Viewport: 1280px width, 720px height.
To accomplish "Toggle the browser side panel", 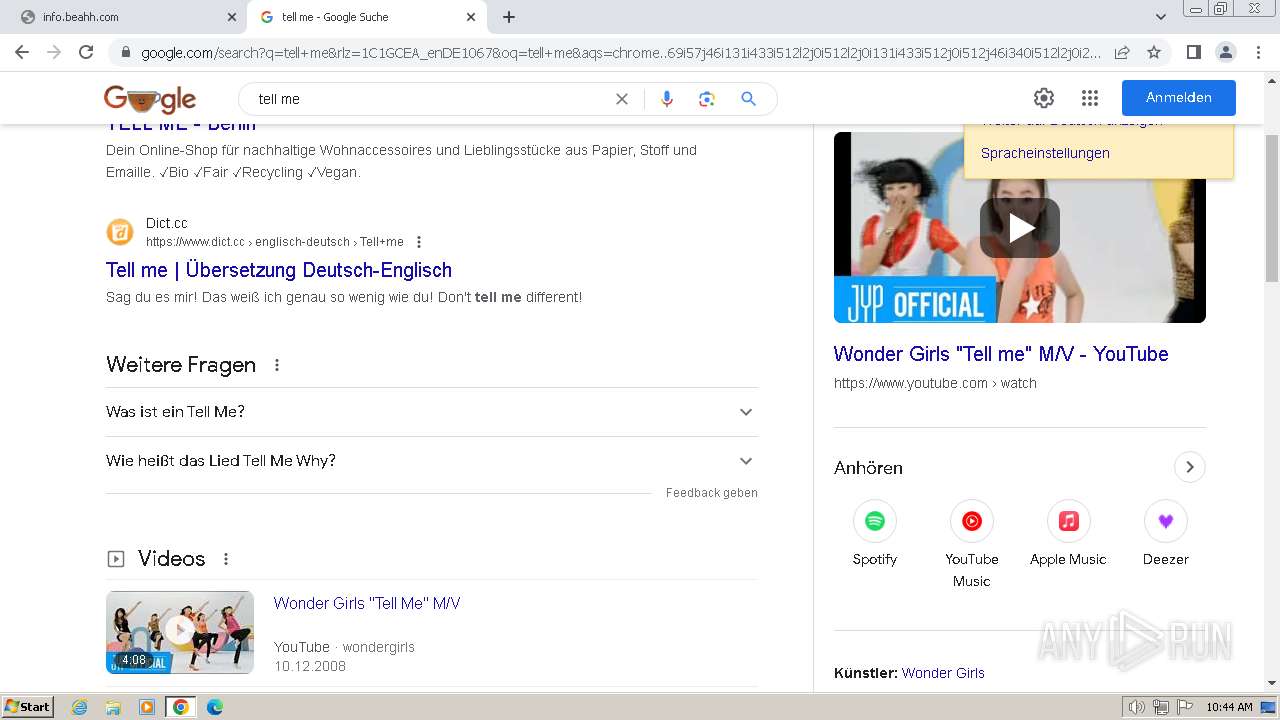I will pyautogui.click(x=1193, y=52).
